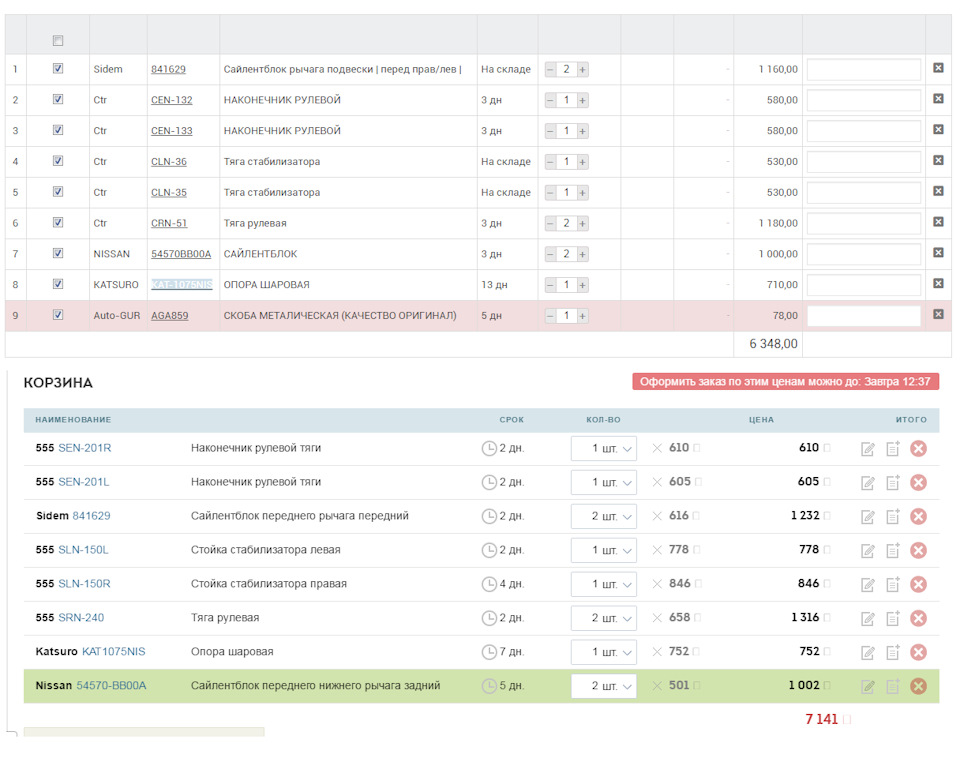Open quantity dropdown for 555 SEN-201R
This screenshot has width=960, height=758.
[x=604, y=448]
